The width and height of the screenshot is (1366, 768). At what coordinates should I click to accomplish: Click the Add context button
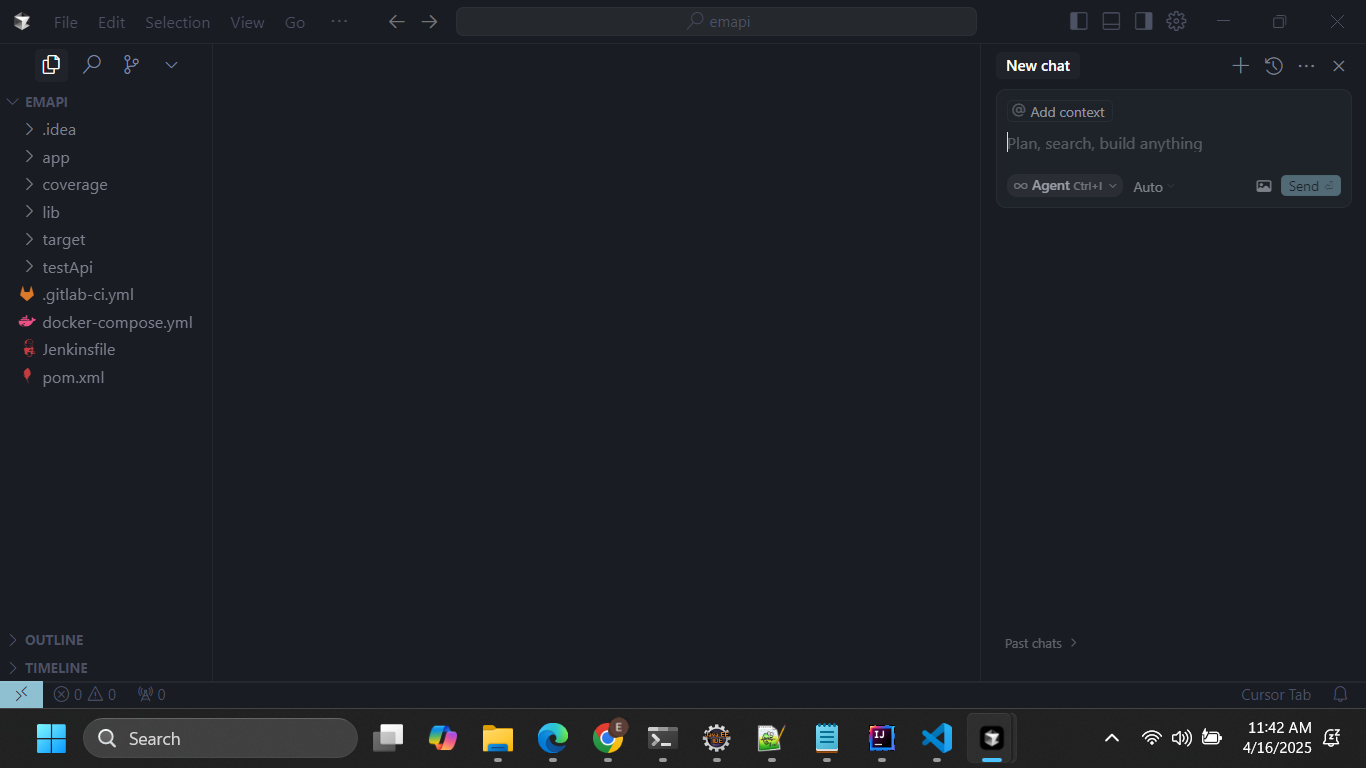pos(1059,112)
